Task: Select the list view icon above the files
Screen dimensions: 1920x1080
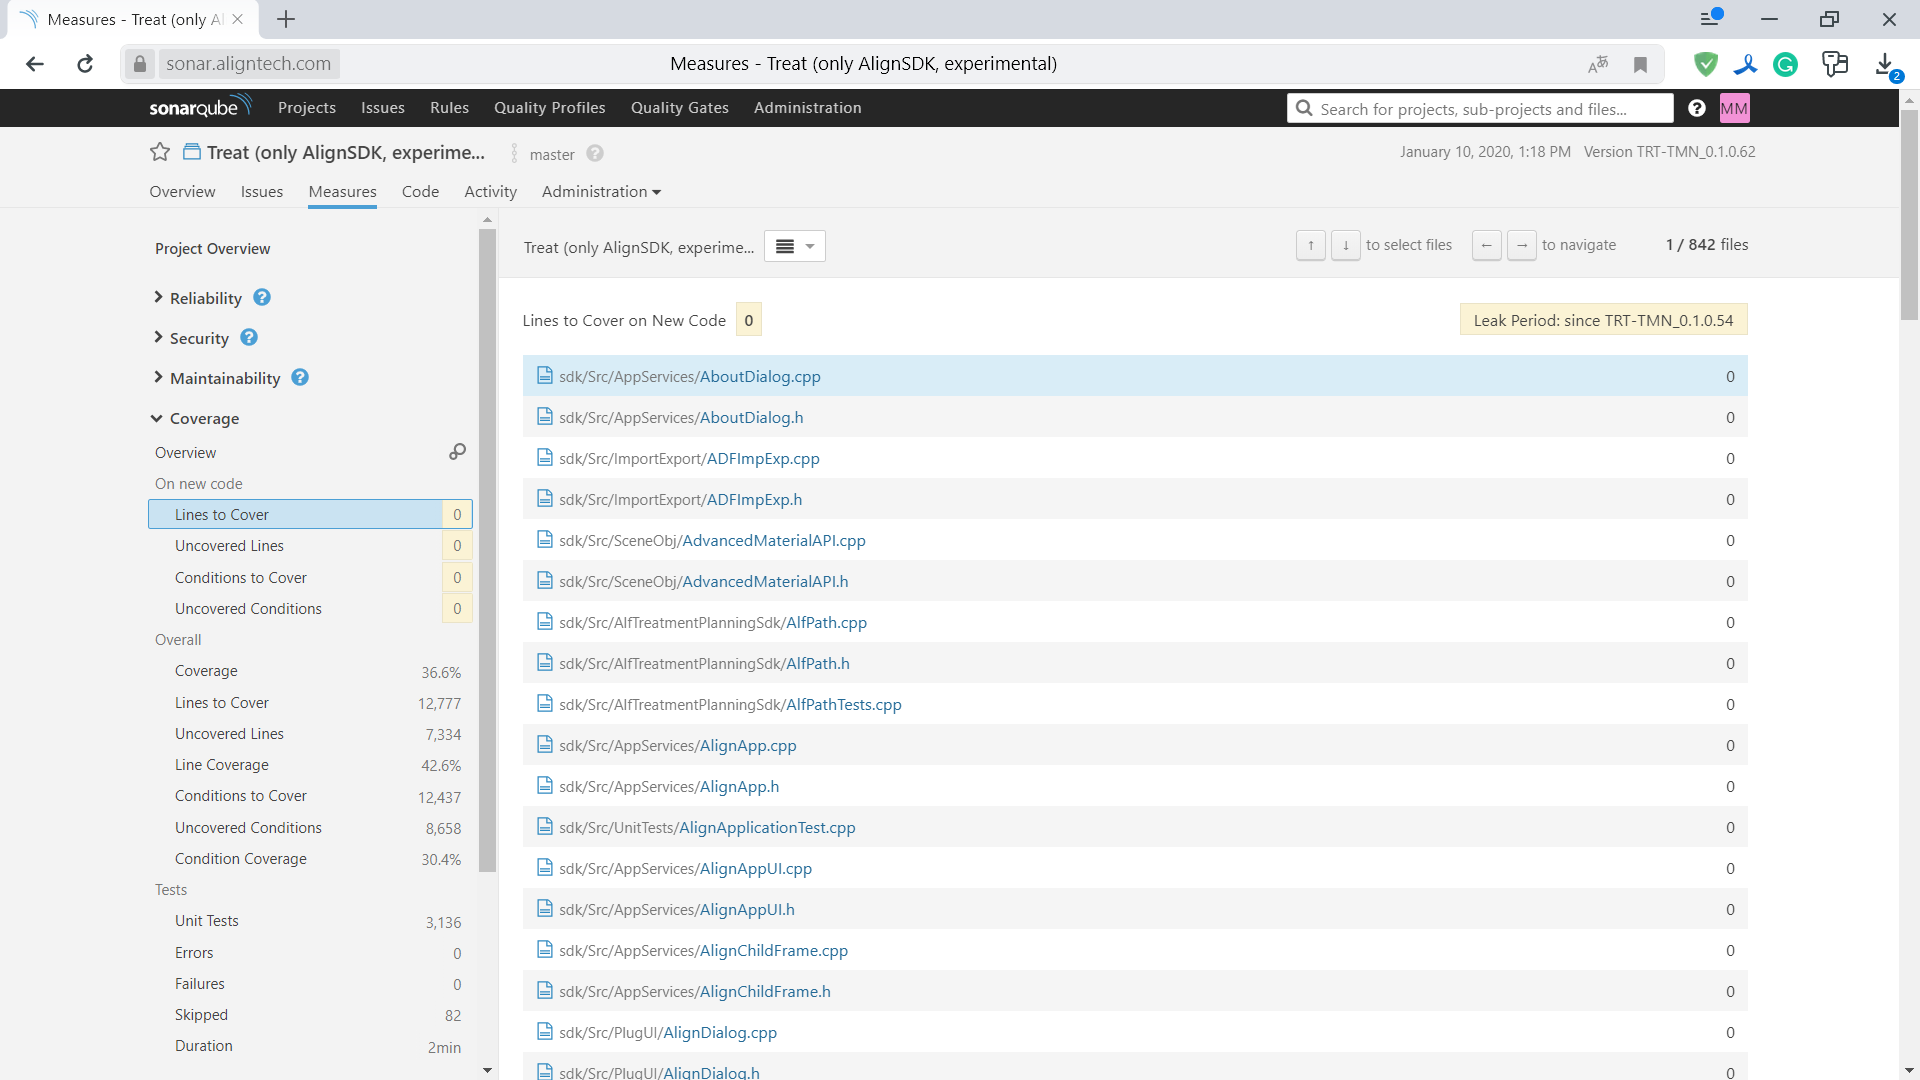Action: (x=785, y=245)
